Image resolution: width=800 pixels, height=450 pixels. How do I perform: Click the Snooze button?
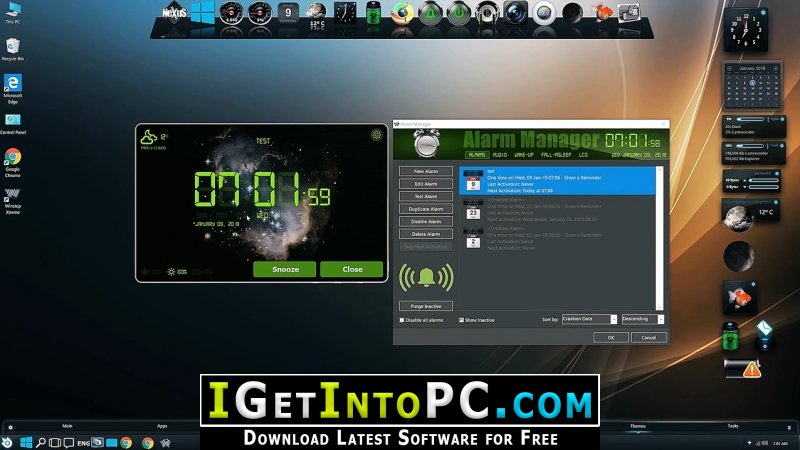coord(285,269)
